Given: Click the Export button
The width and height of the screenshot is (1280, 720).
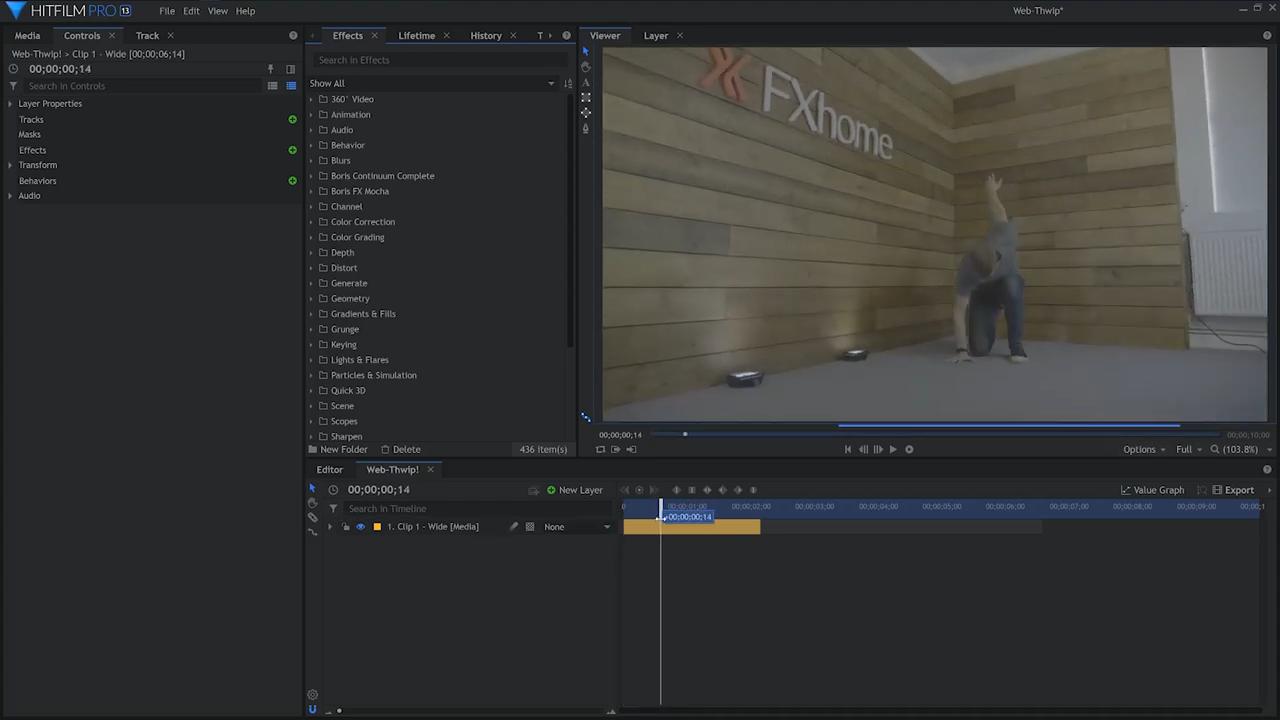Looking at the screenshot, I should pyautogui.click(x=1233, y=490).
